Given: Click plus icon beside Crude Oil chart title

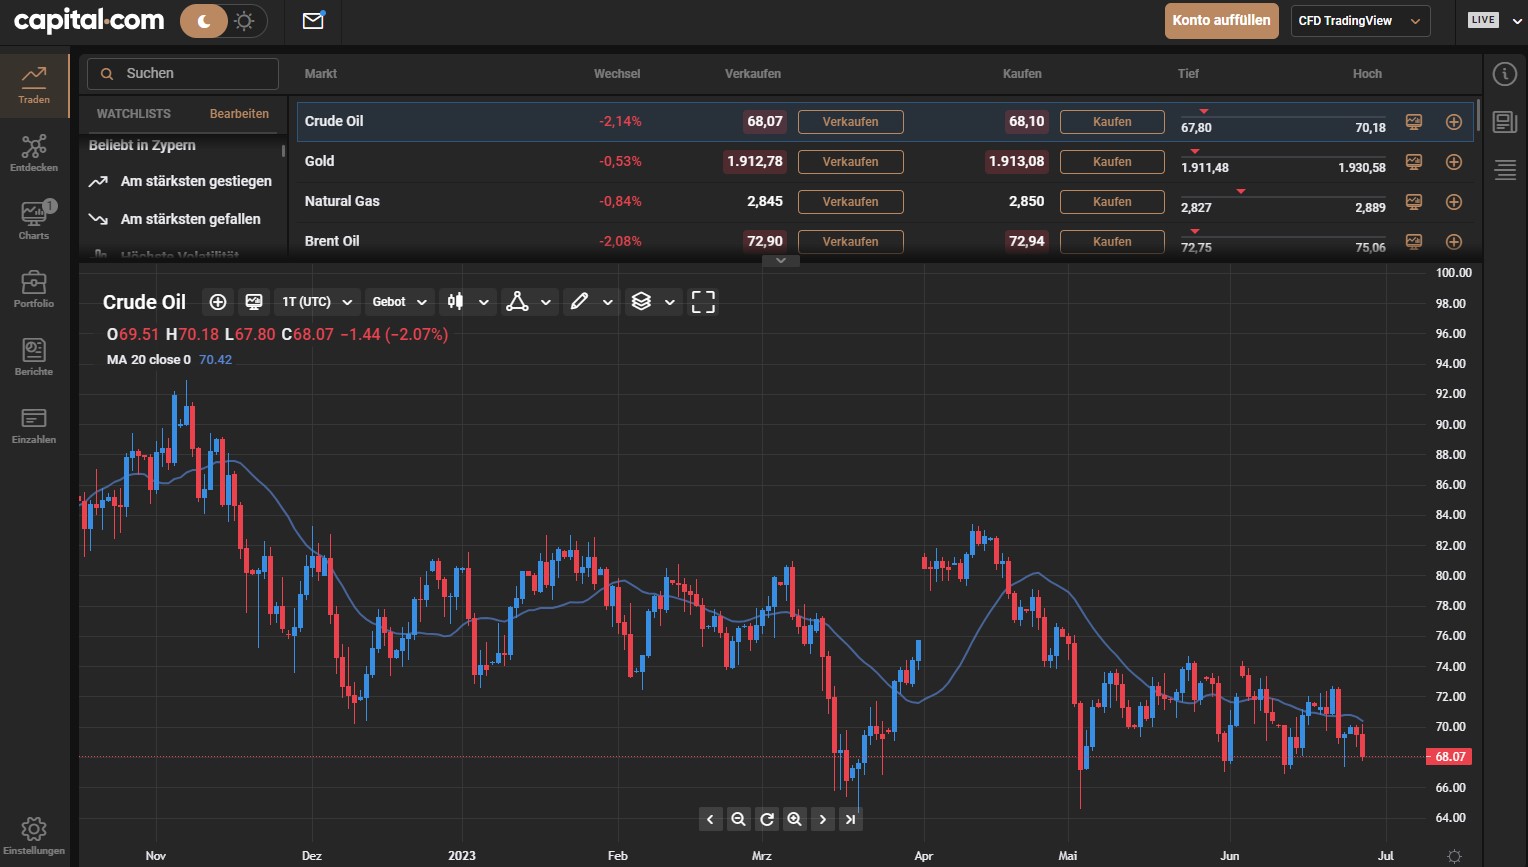Looking at the screenshot, I should coord(218,302).
